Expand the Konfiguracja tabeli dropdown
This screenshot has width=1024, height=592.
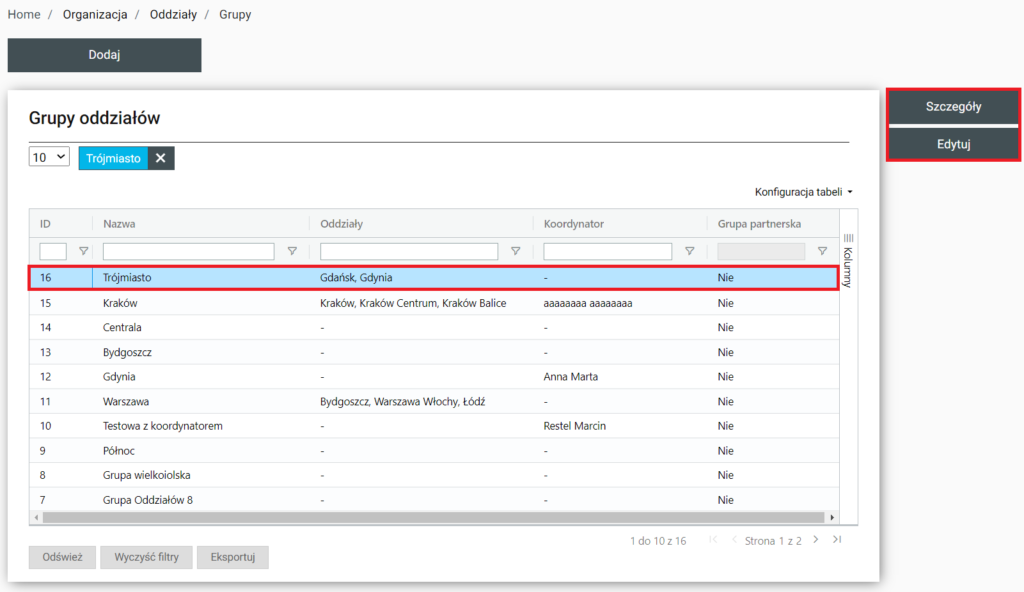[x=804, y=191]
